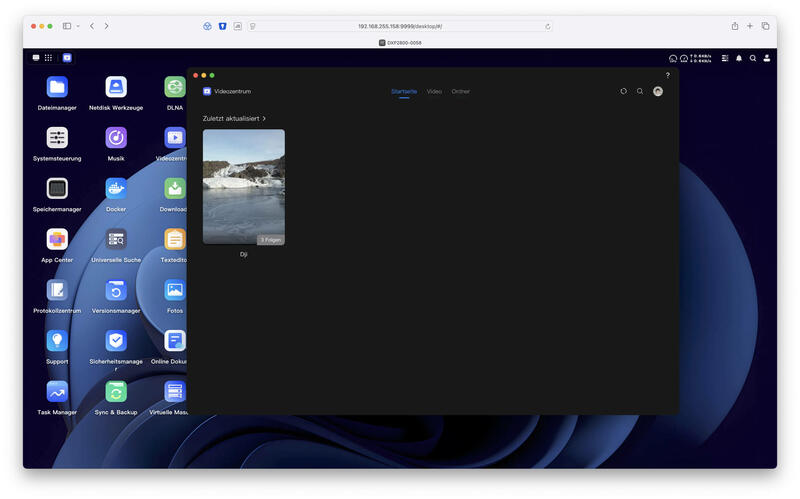Viewport: 800px width, 499px height.
Task: Click the browser address bar
Action: pos(400,26)
